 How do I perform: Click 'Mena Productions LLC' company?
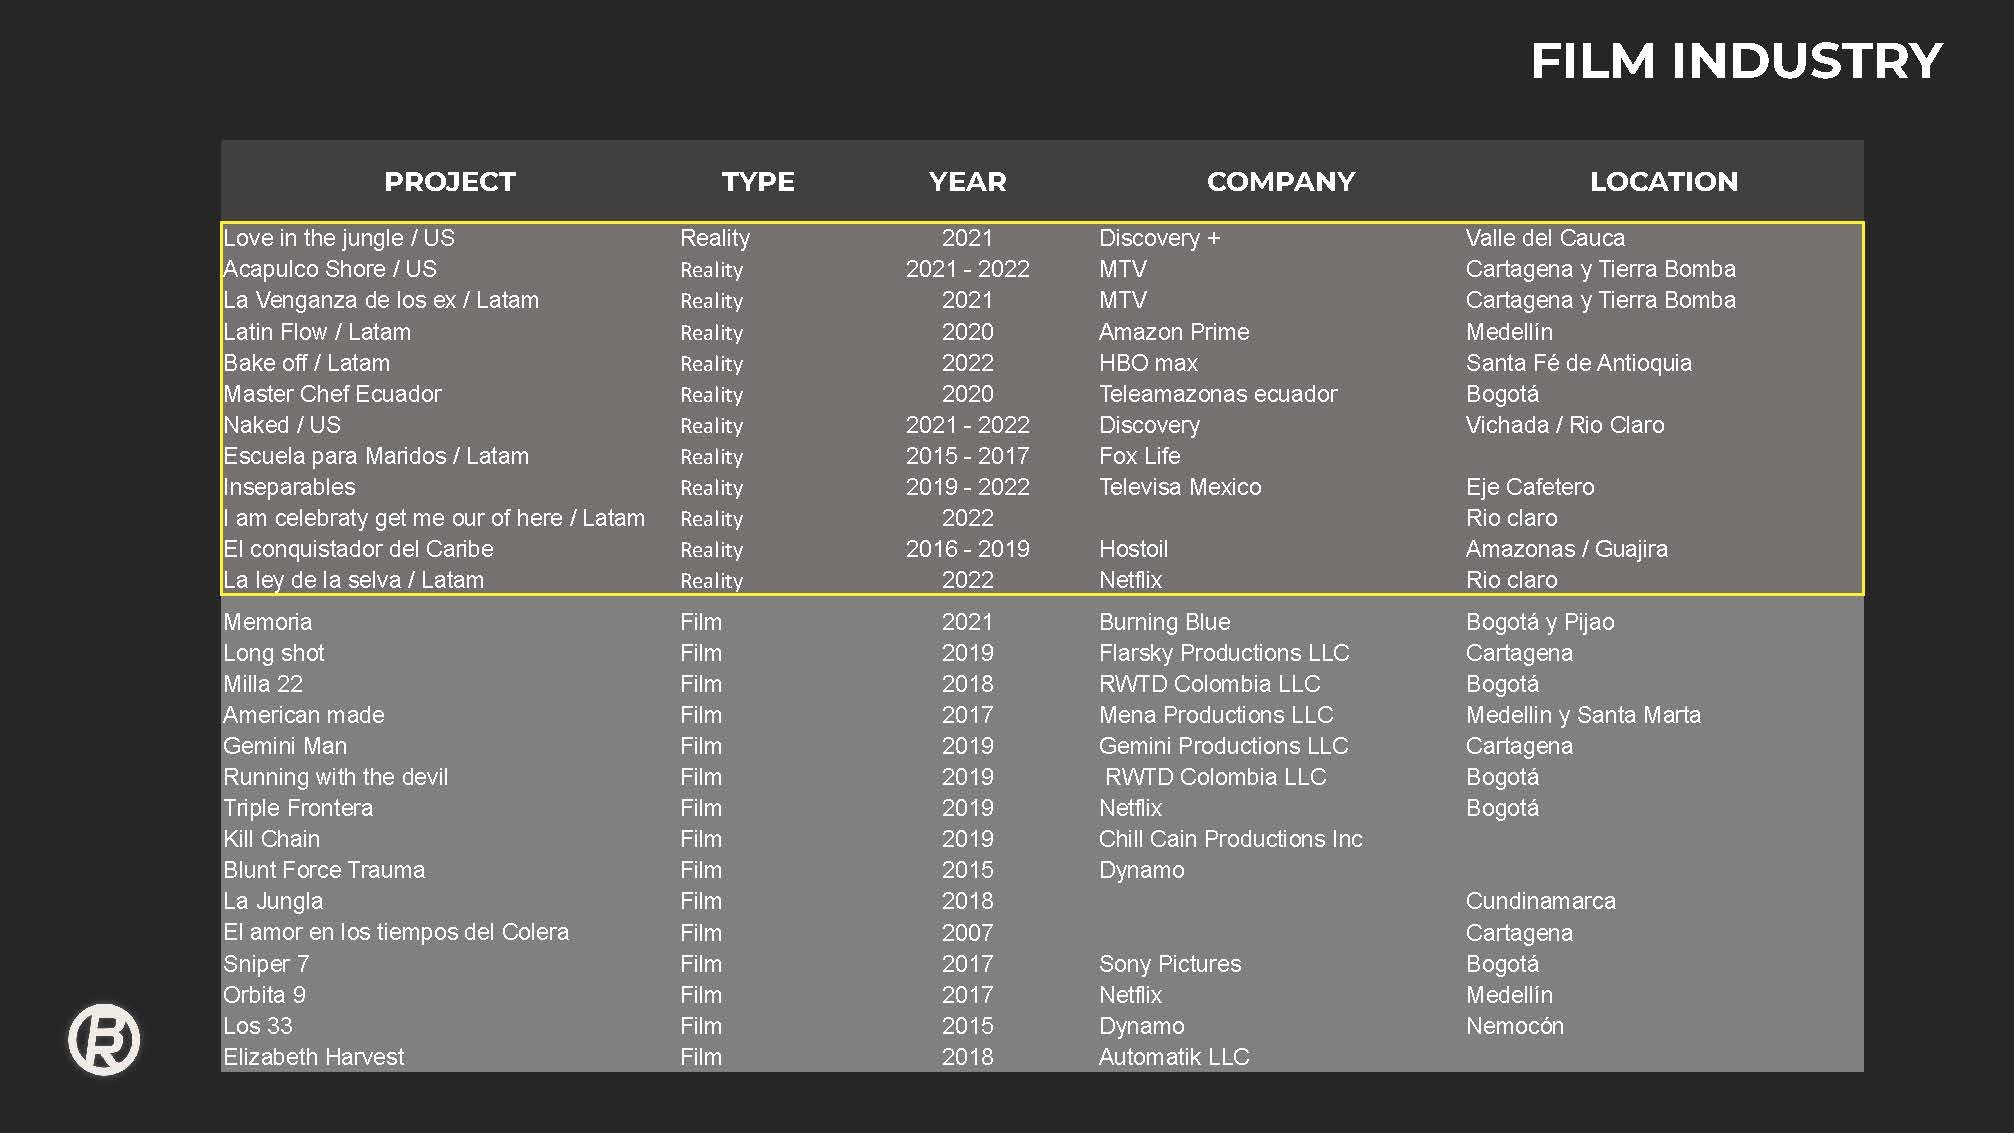point(1216,715)
